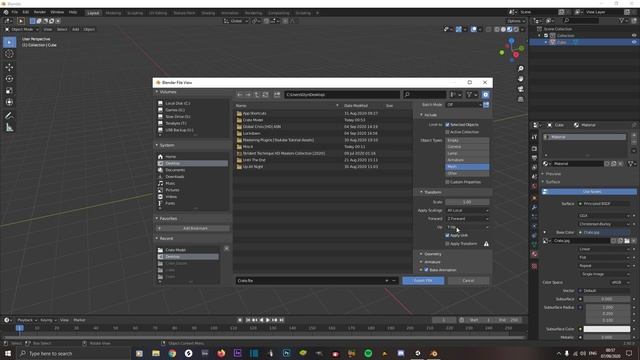640x360 pixels.
Task: Toggle Cube visibility eye in outliner
Action: 634,42
